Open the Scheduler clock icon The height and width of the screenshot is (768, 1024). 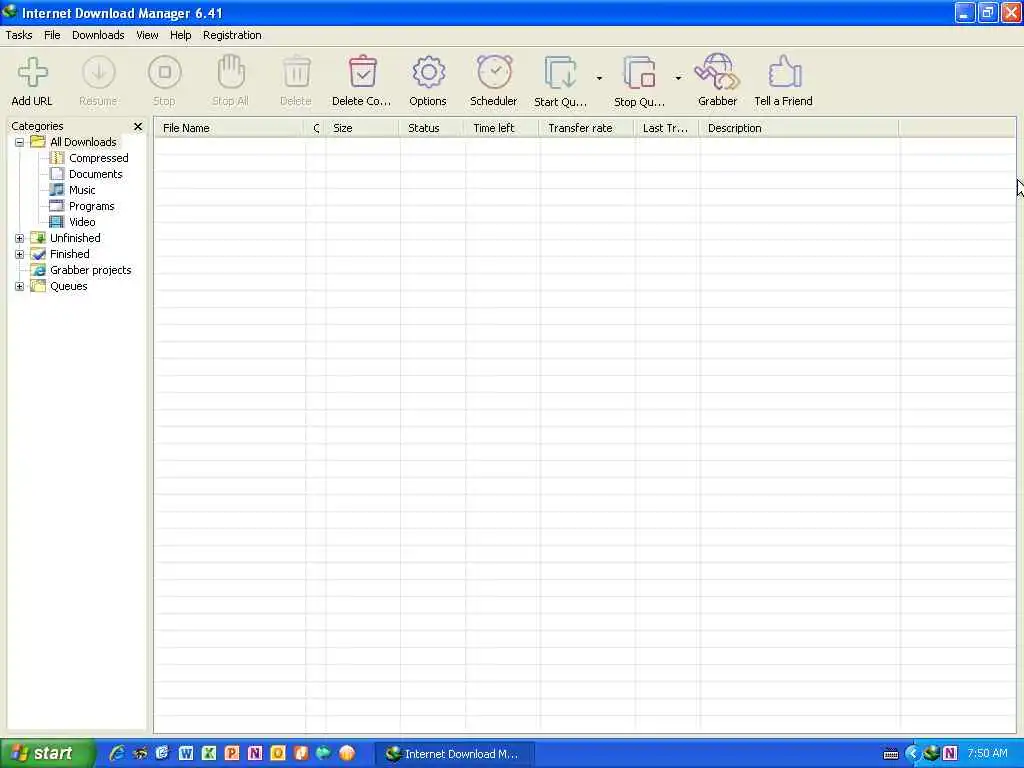tap(494, 72)
